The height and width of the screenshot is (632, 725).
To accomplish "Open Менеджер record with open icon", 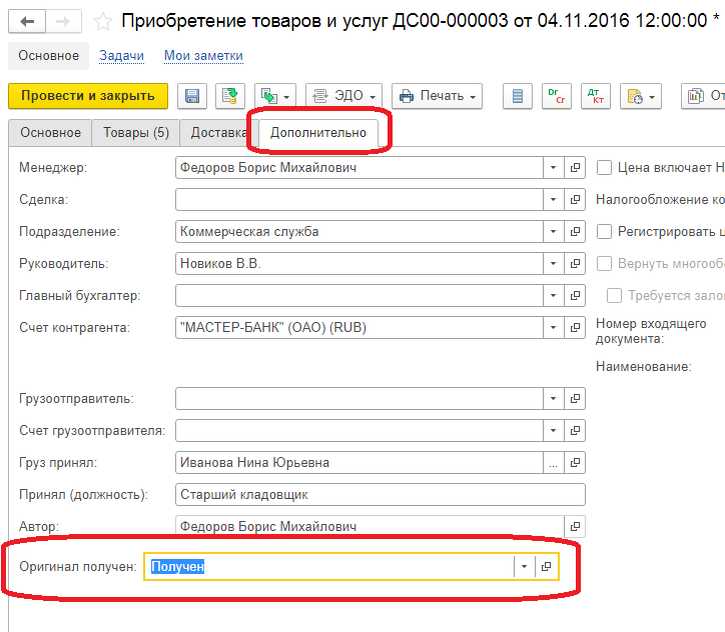I will (575, 167).
